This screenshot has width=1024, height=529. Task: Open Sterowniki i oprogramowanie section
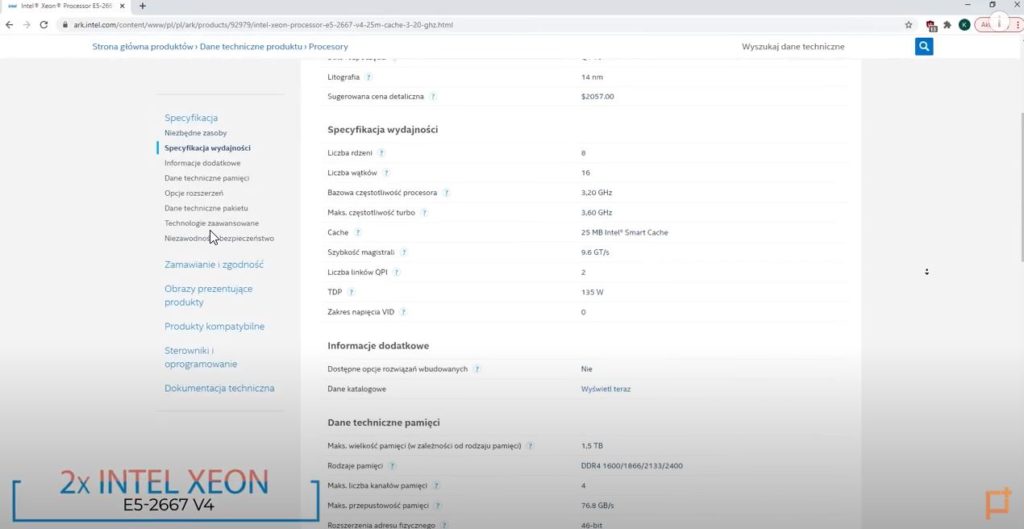(x=200, y=357)
